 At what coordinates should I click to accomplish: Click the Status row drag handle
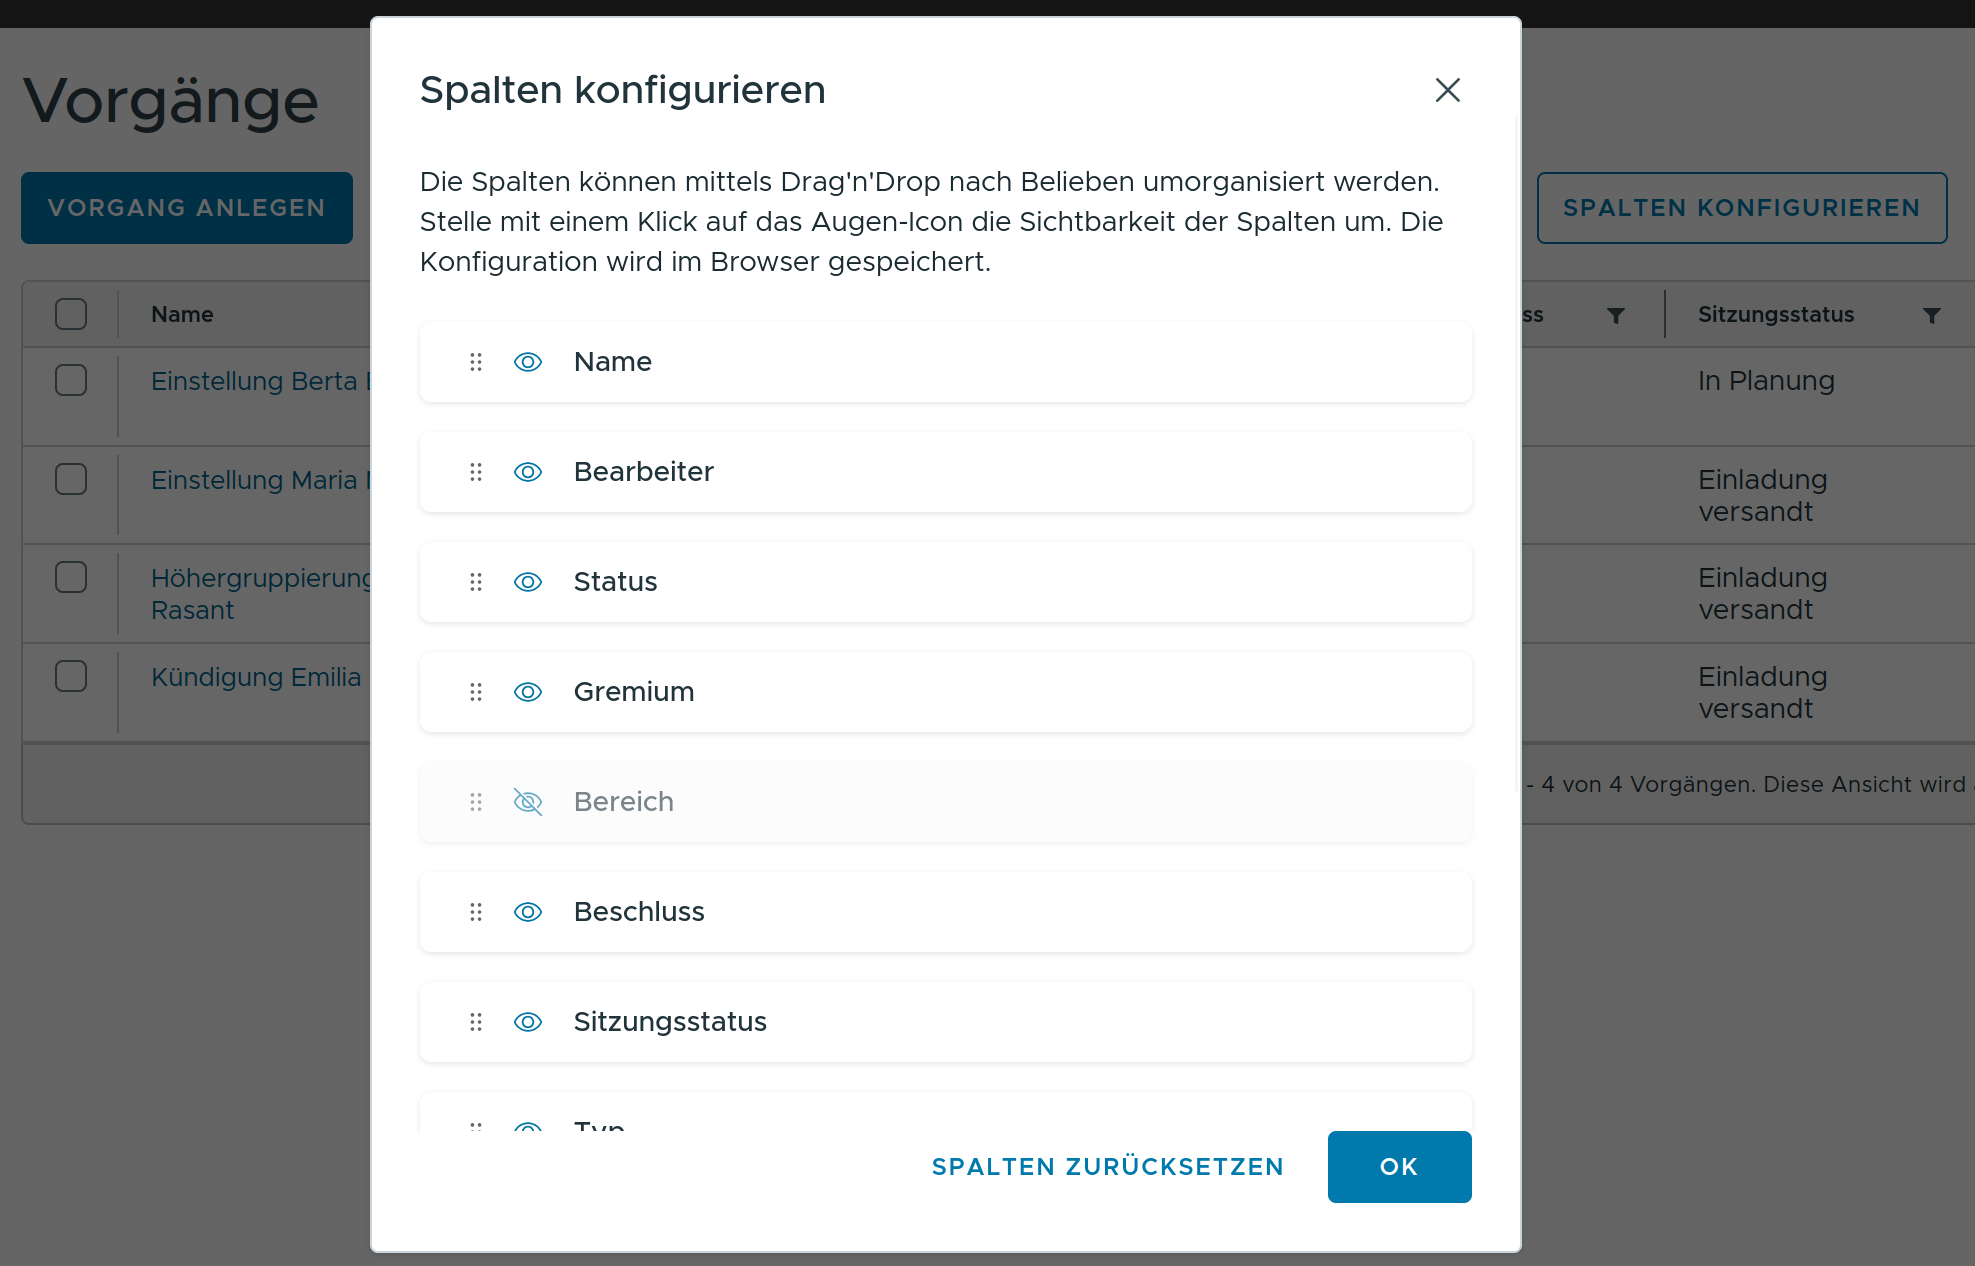point(476,582)
